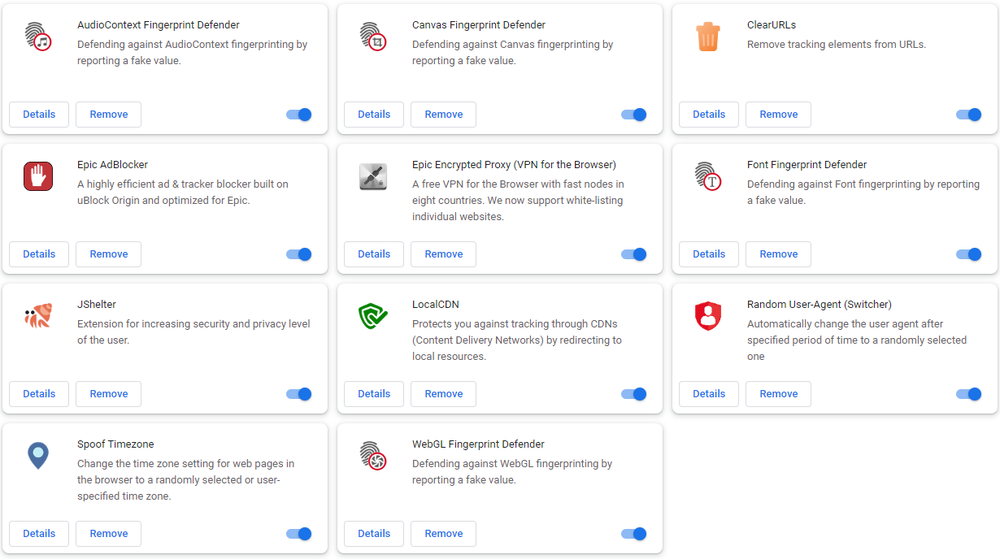
Task: Click the Epic Encrypted Proxy plug icon
Action: pos(373,177)
